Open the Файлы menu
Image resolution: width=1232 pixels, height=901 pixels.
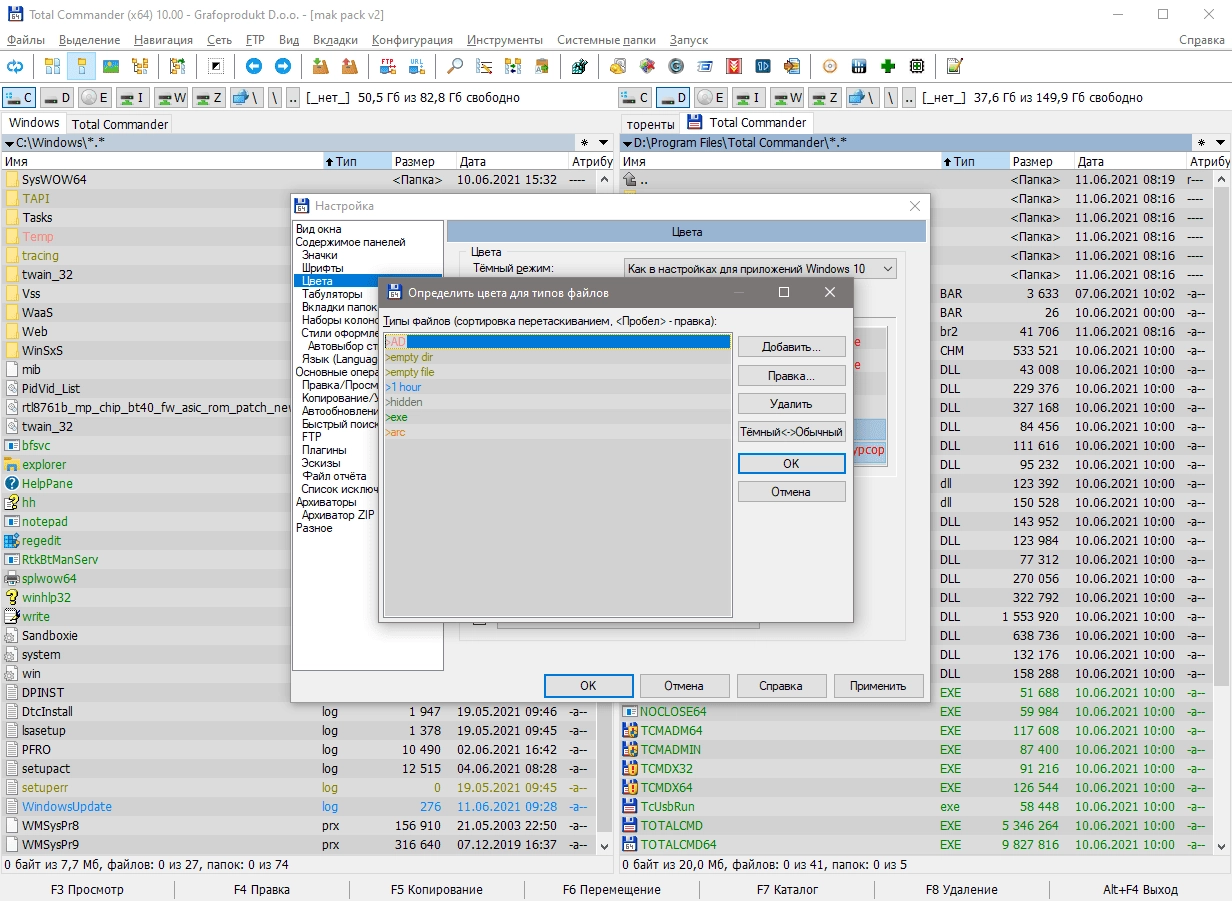pyautogui.click(x=26, y=40)
